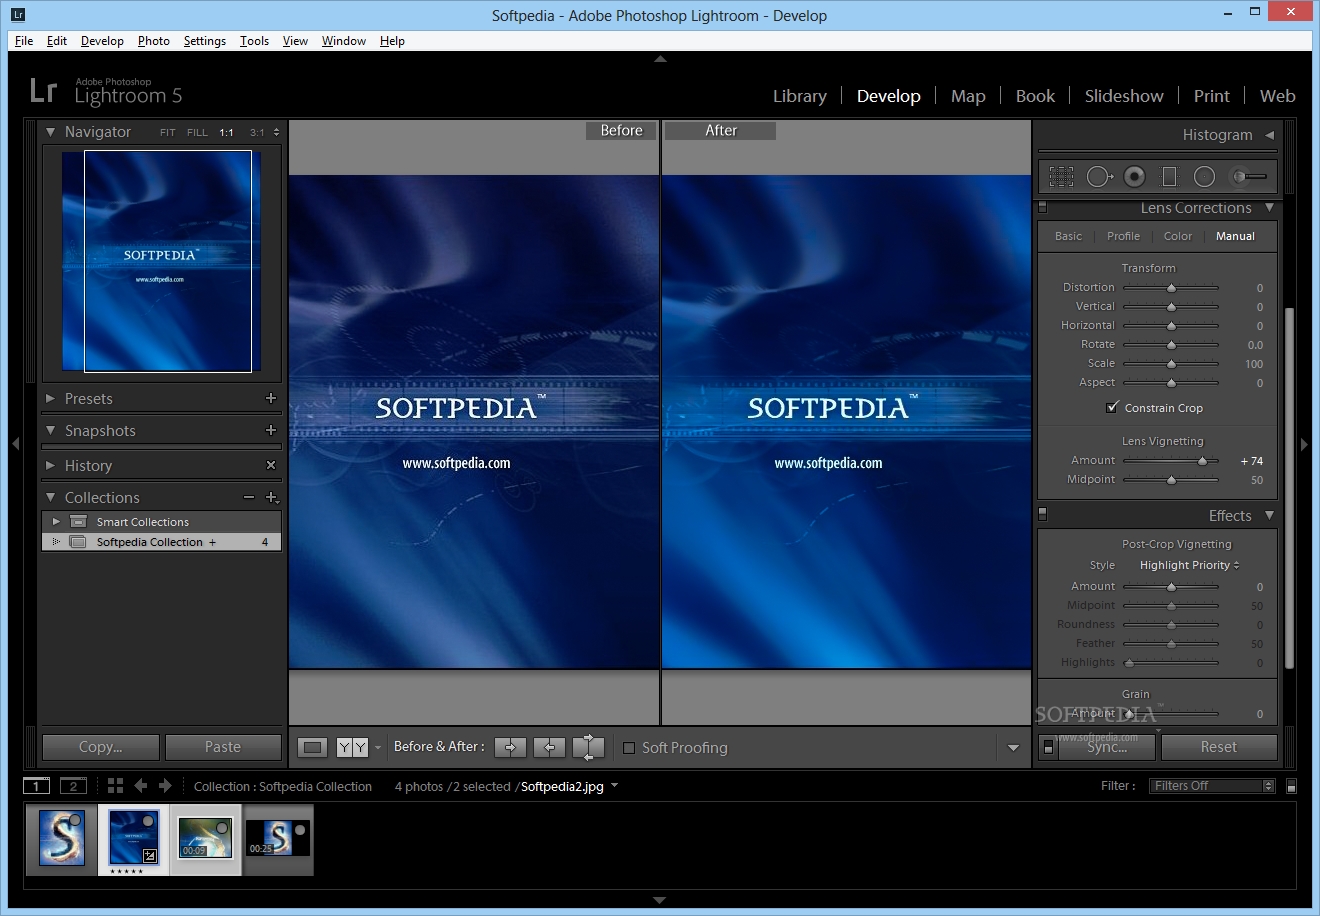Toggle Effects panel on/off switch

(x=1042, y=515)
